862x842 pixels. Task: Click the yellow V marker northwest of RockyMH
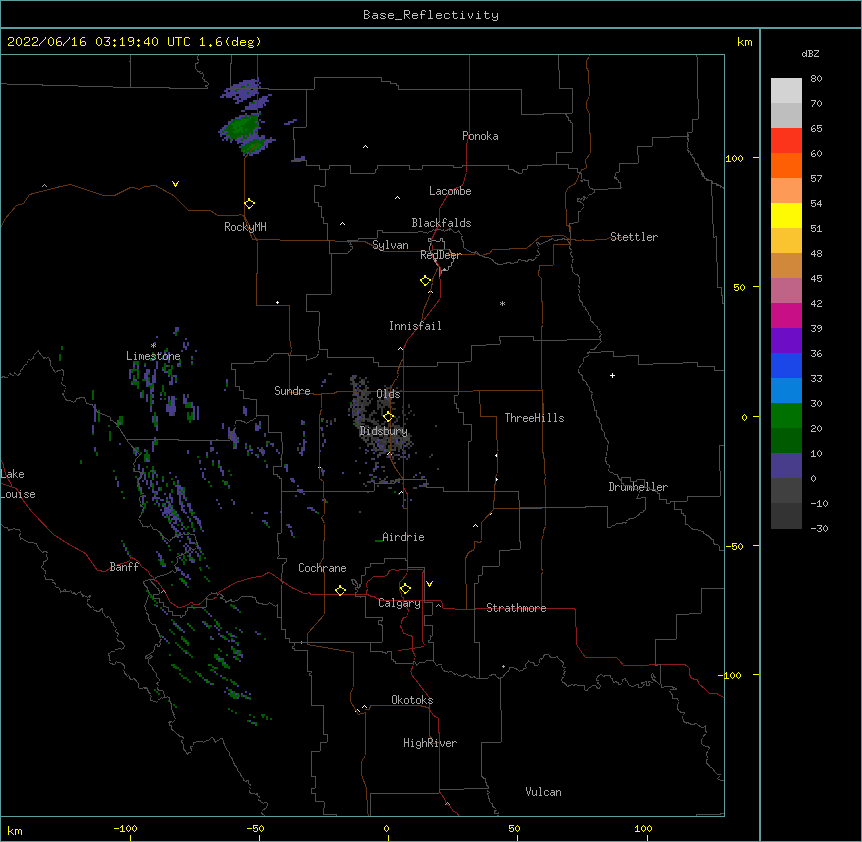coord(175,184)
